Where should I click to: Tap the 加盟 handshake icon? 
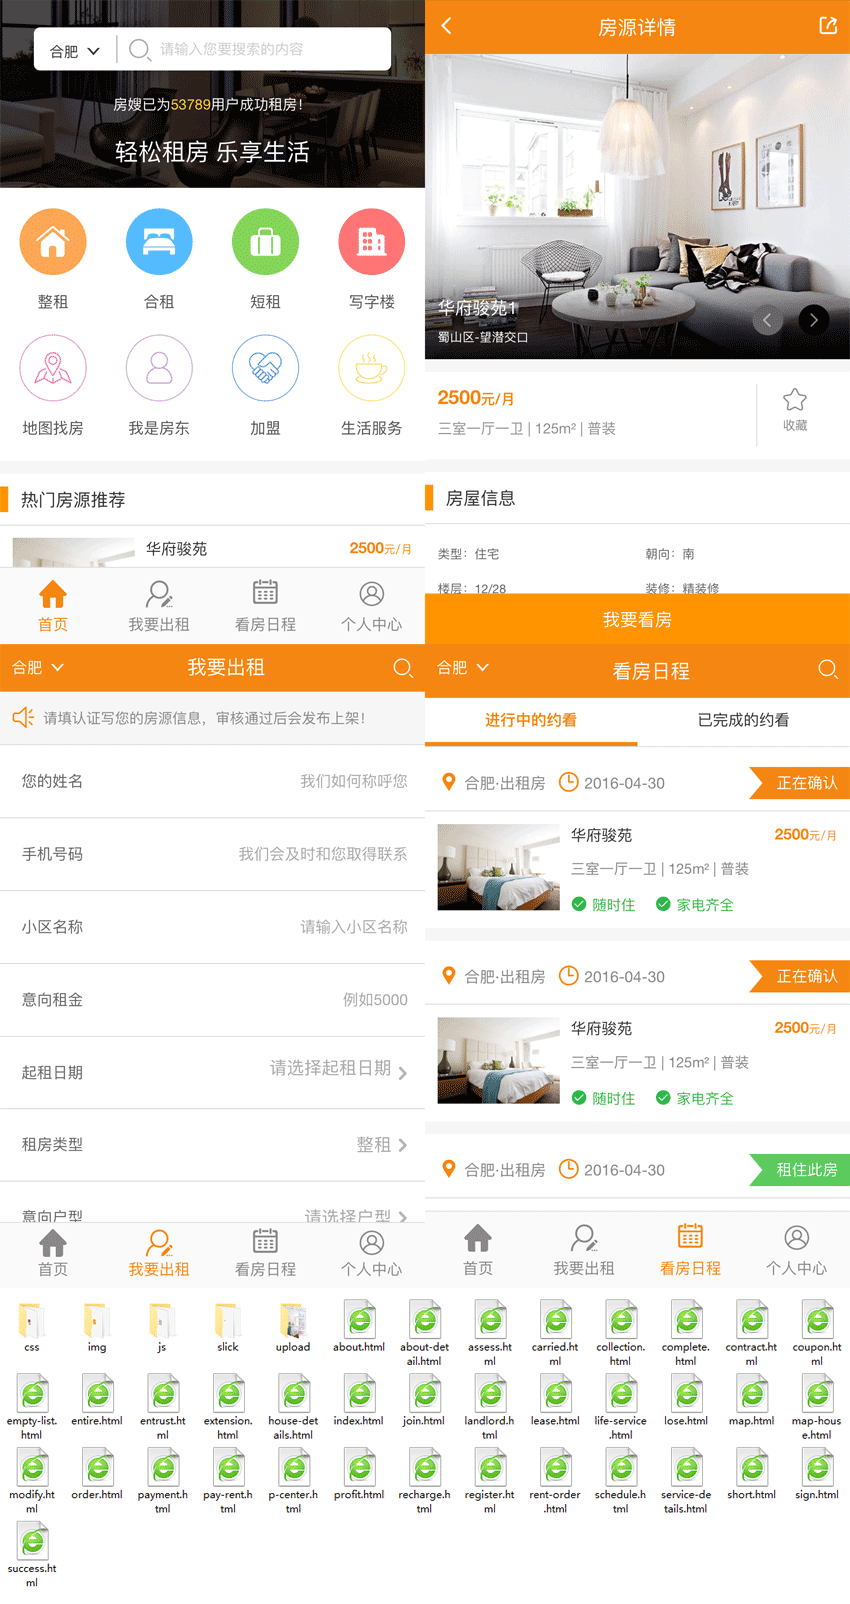(x=265, y=369)
